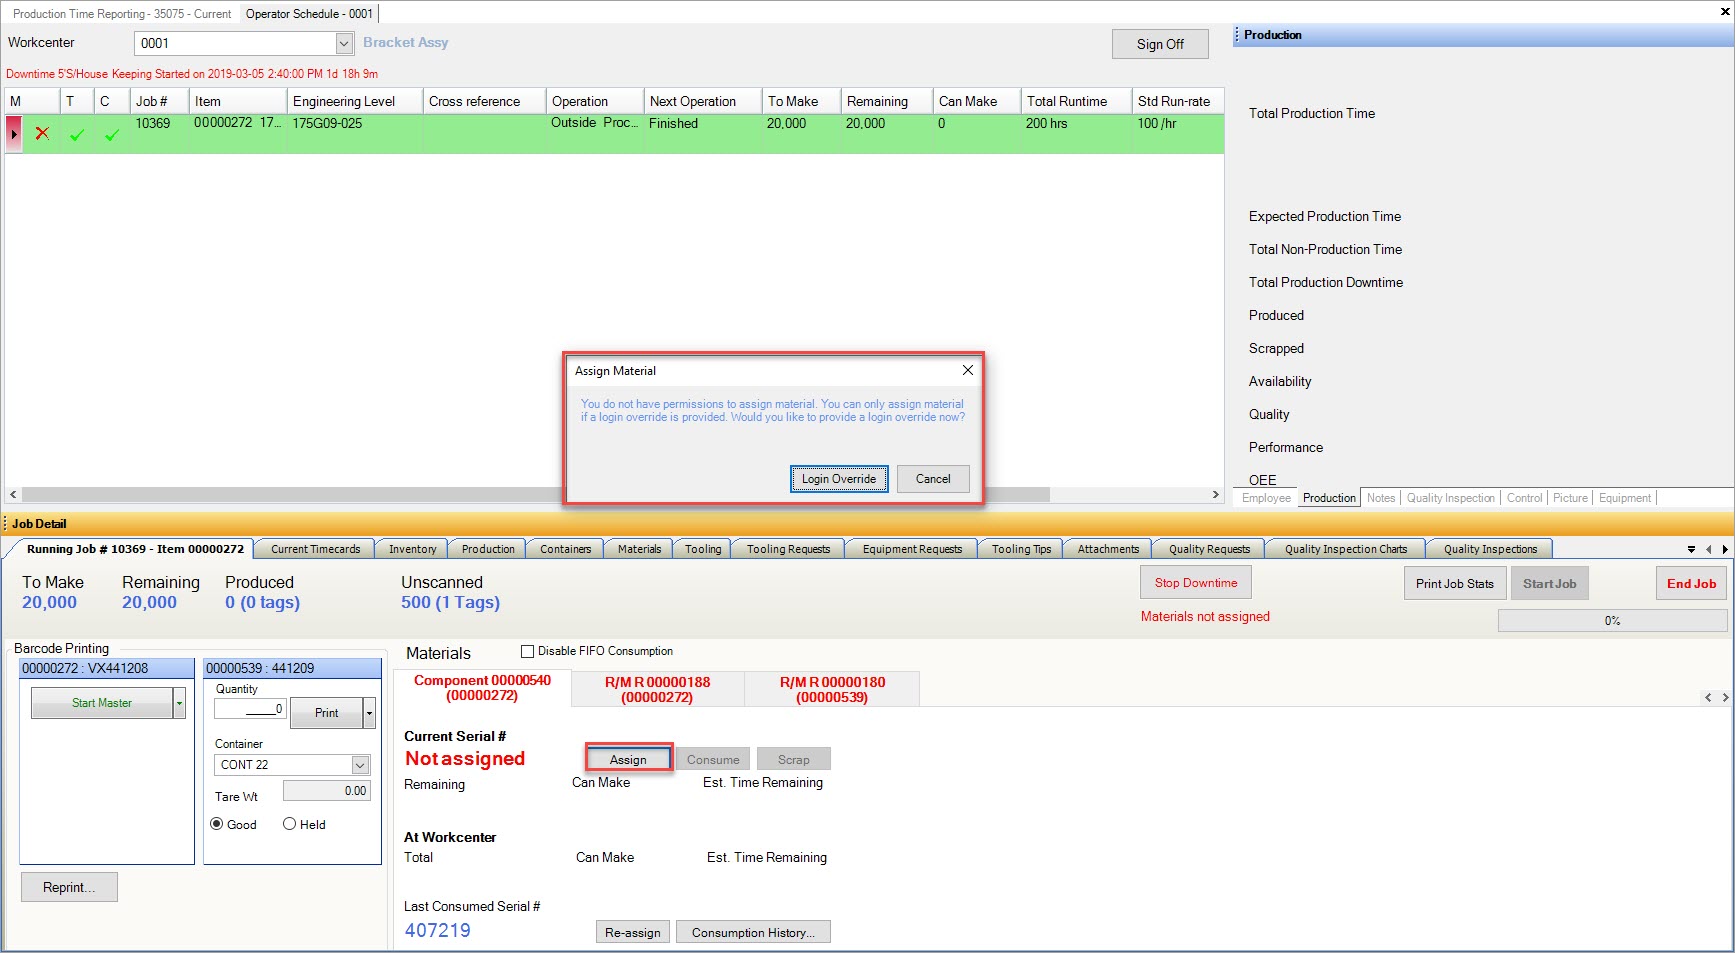Open the Container CONT 22 dropdown
1735x953 pixels.
360,765
